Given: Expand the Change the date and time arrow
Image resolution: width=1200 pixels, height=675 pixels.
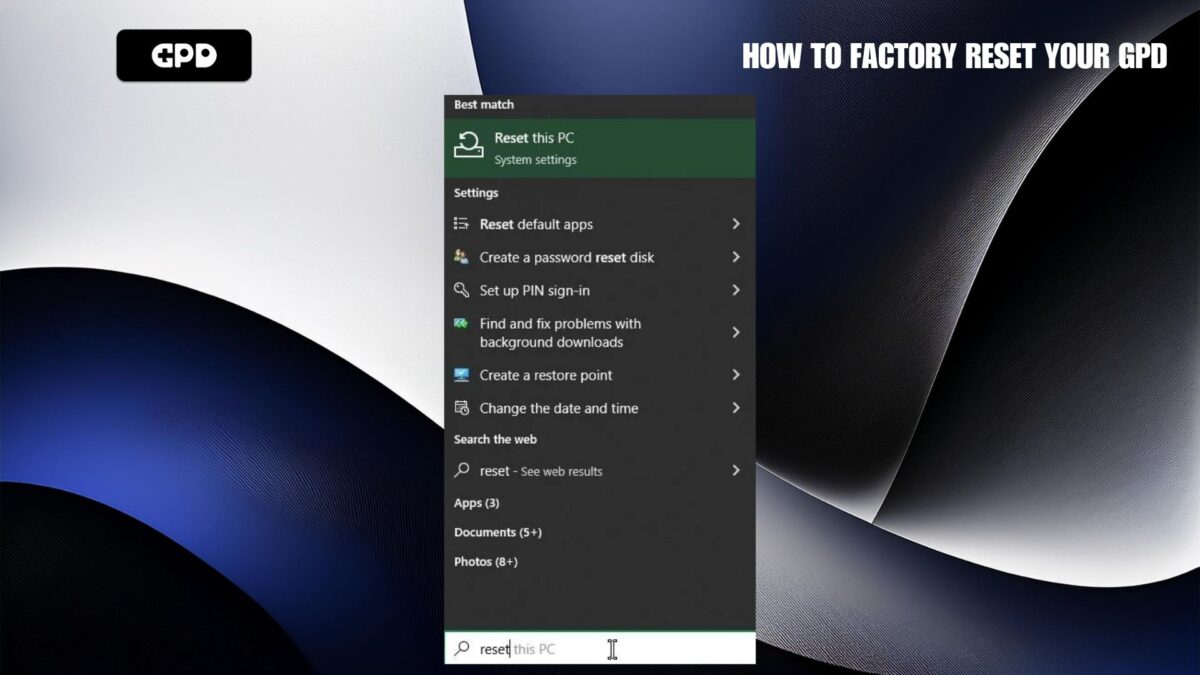Looking at the screenshot, I should pyautogui.click(x=735, y=408).
